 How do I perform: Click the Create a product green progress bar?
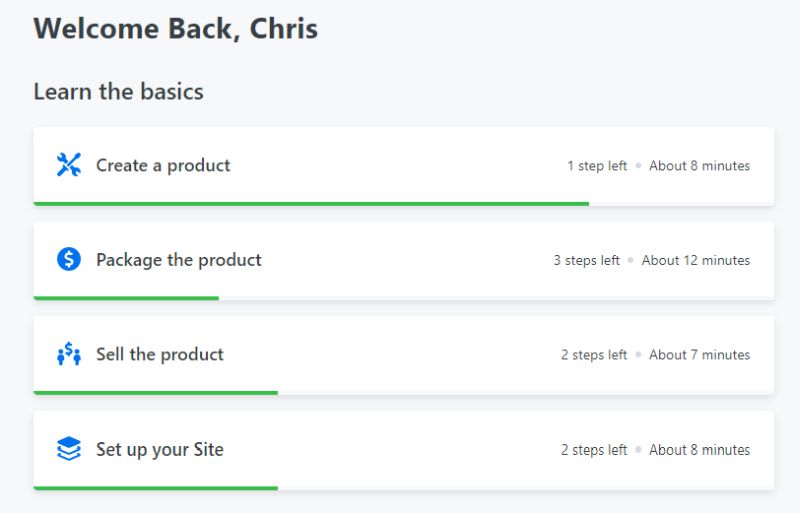click(311, 204)
